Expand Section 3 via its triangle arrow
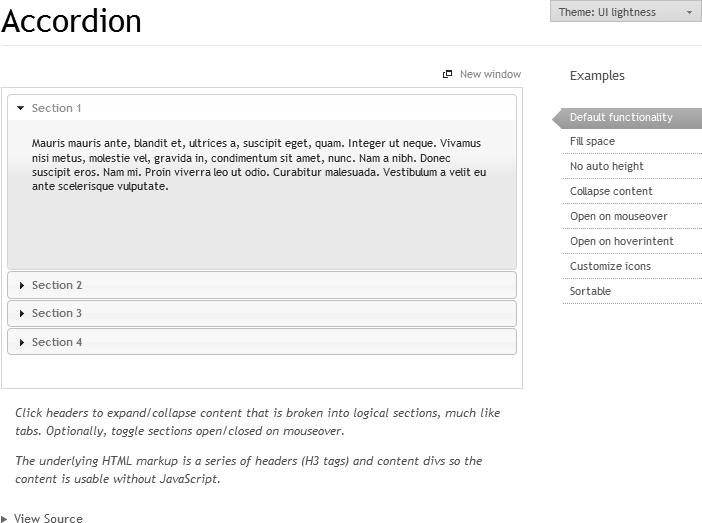This screenshot has width=702, height=523. pos(21,313)
